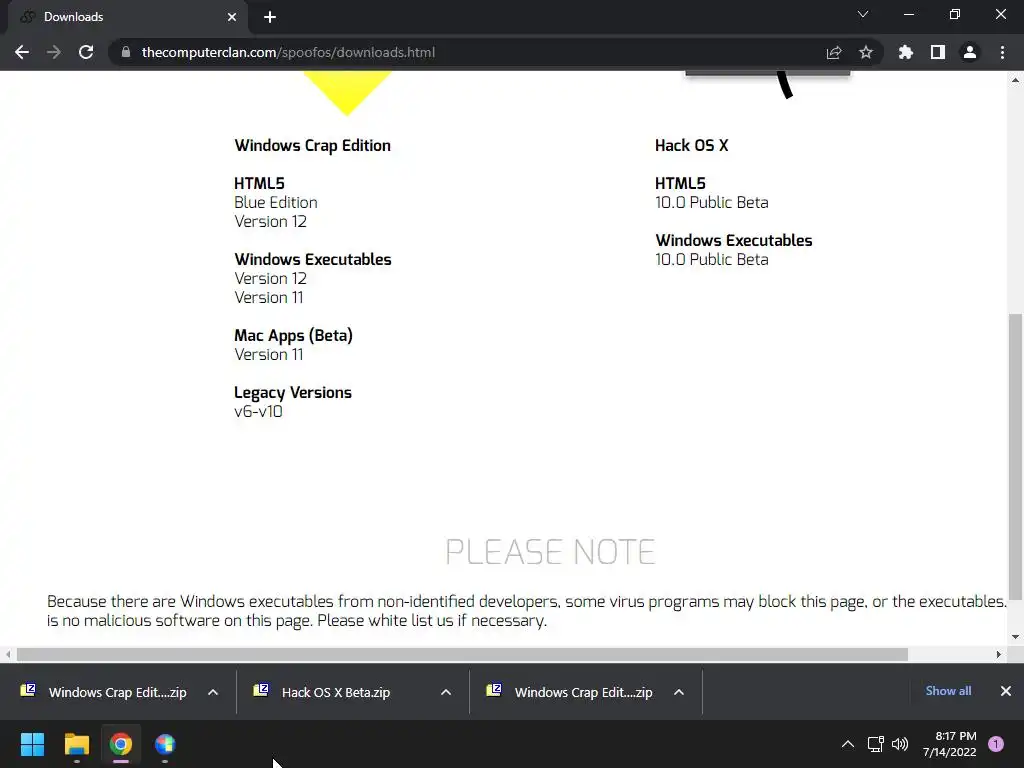Open the tab search dropdown
The image size is (1024, 768).
[x=863, y=14]
